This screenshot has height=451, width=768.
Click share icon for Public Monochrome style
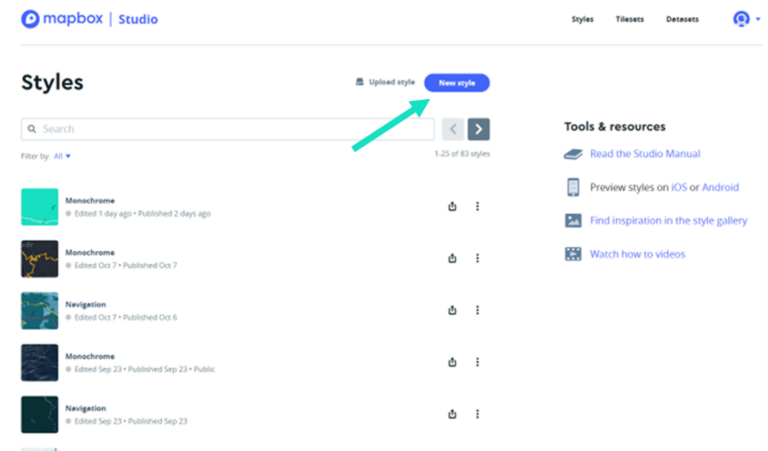pyautogui.click(x=452, y=362)
